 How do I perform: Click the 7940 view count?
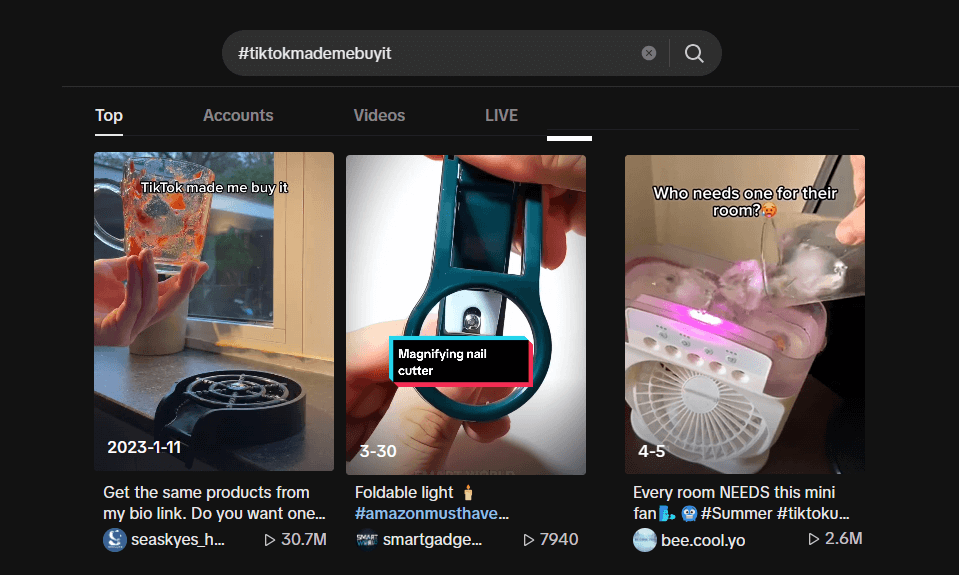tap(559, 540)
